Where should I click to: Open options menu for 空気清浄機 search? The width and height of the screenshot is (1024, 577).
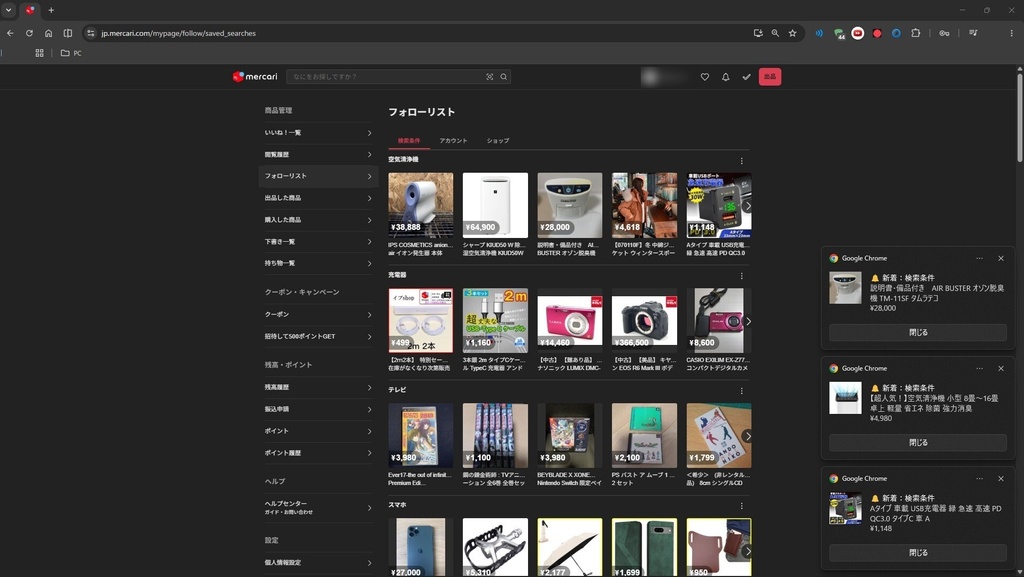click(741, 161)
